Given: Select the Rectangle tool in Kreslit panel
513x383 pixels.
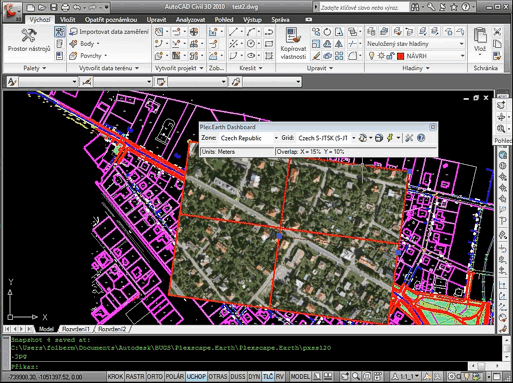Looking at the screenshot, I should pos(269,44).
